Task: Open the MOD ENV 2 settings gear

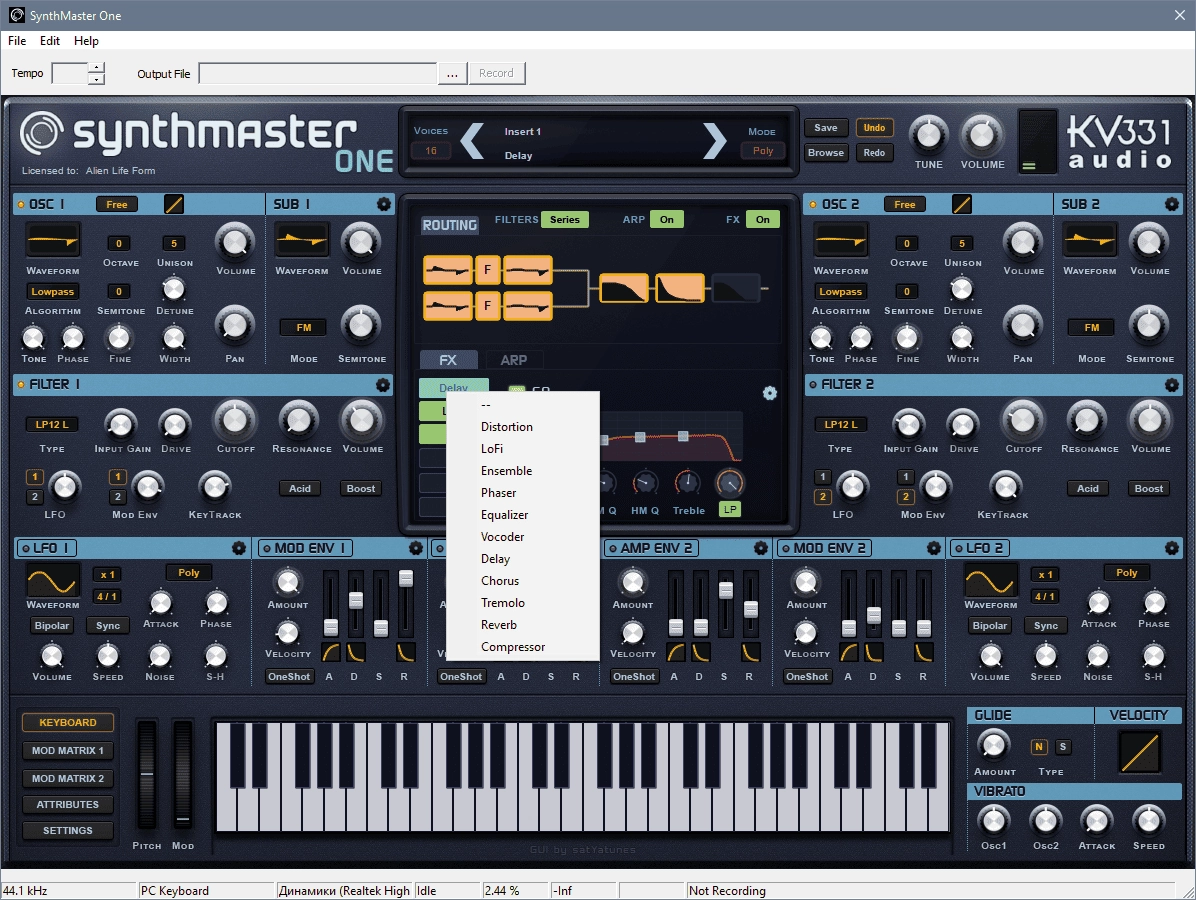Action: (x=934, y=548)
